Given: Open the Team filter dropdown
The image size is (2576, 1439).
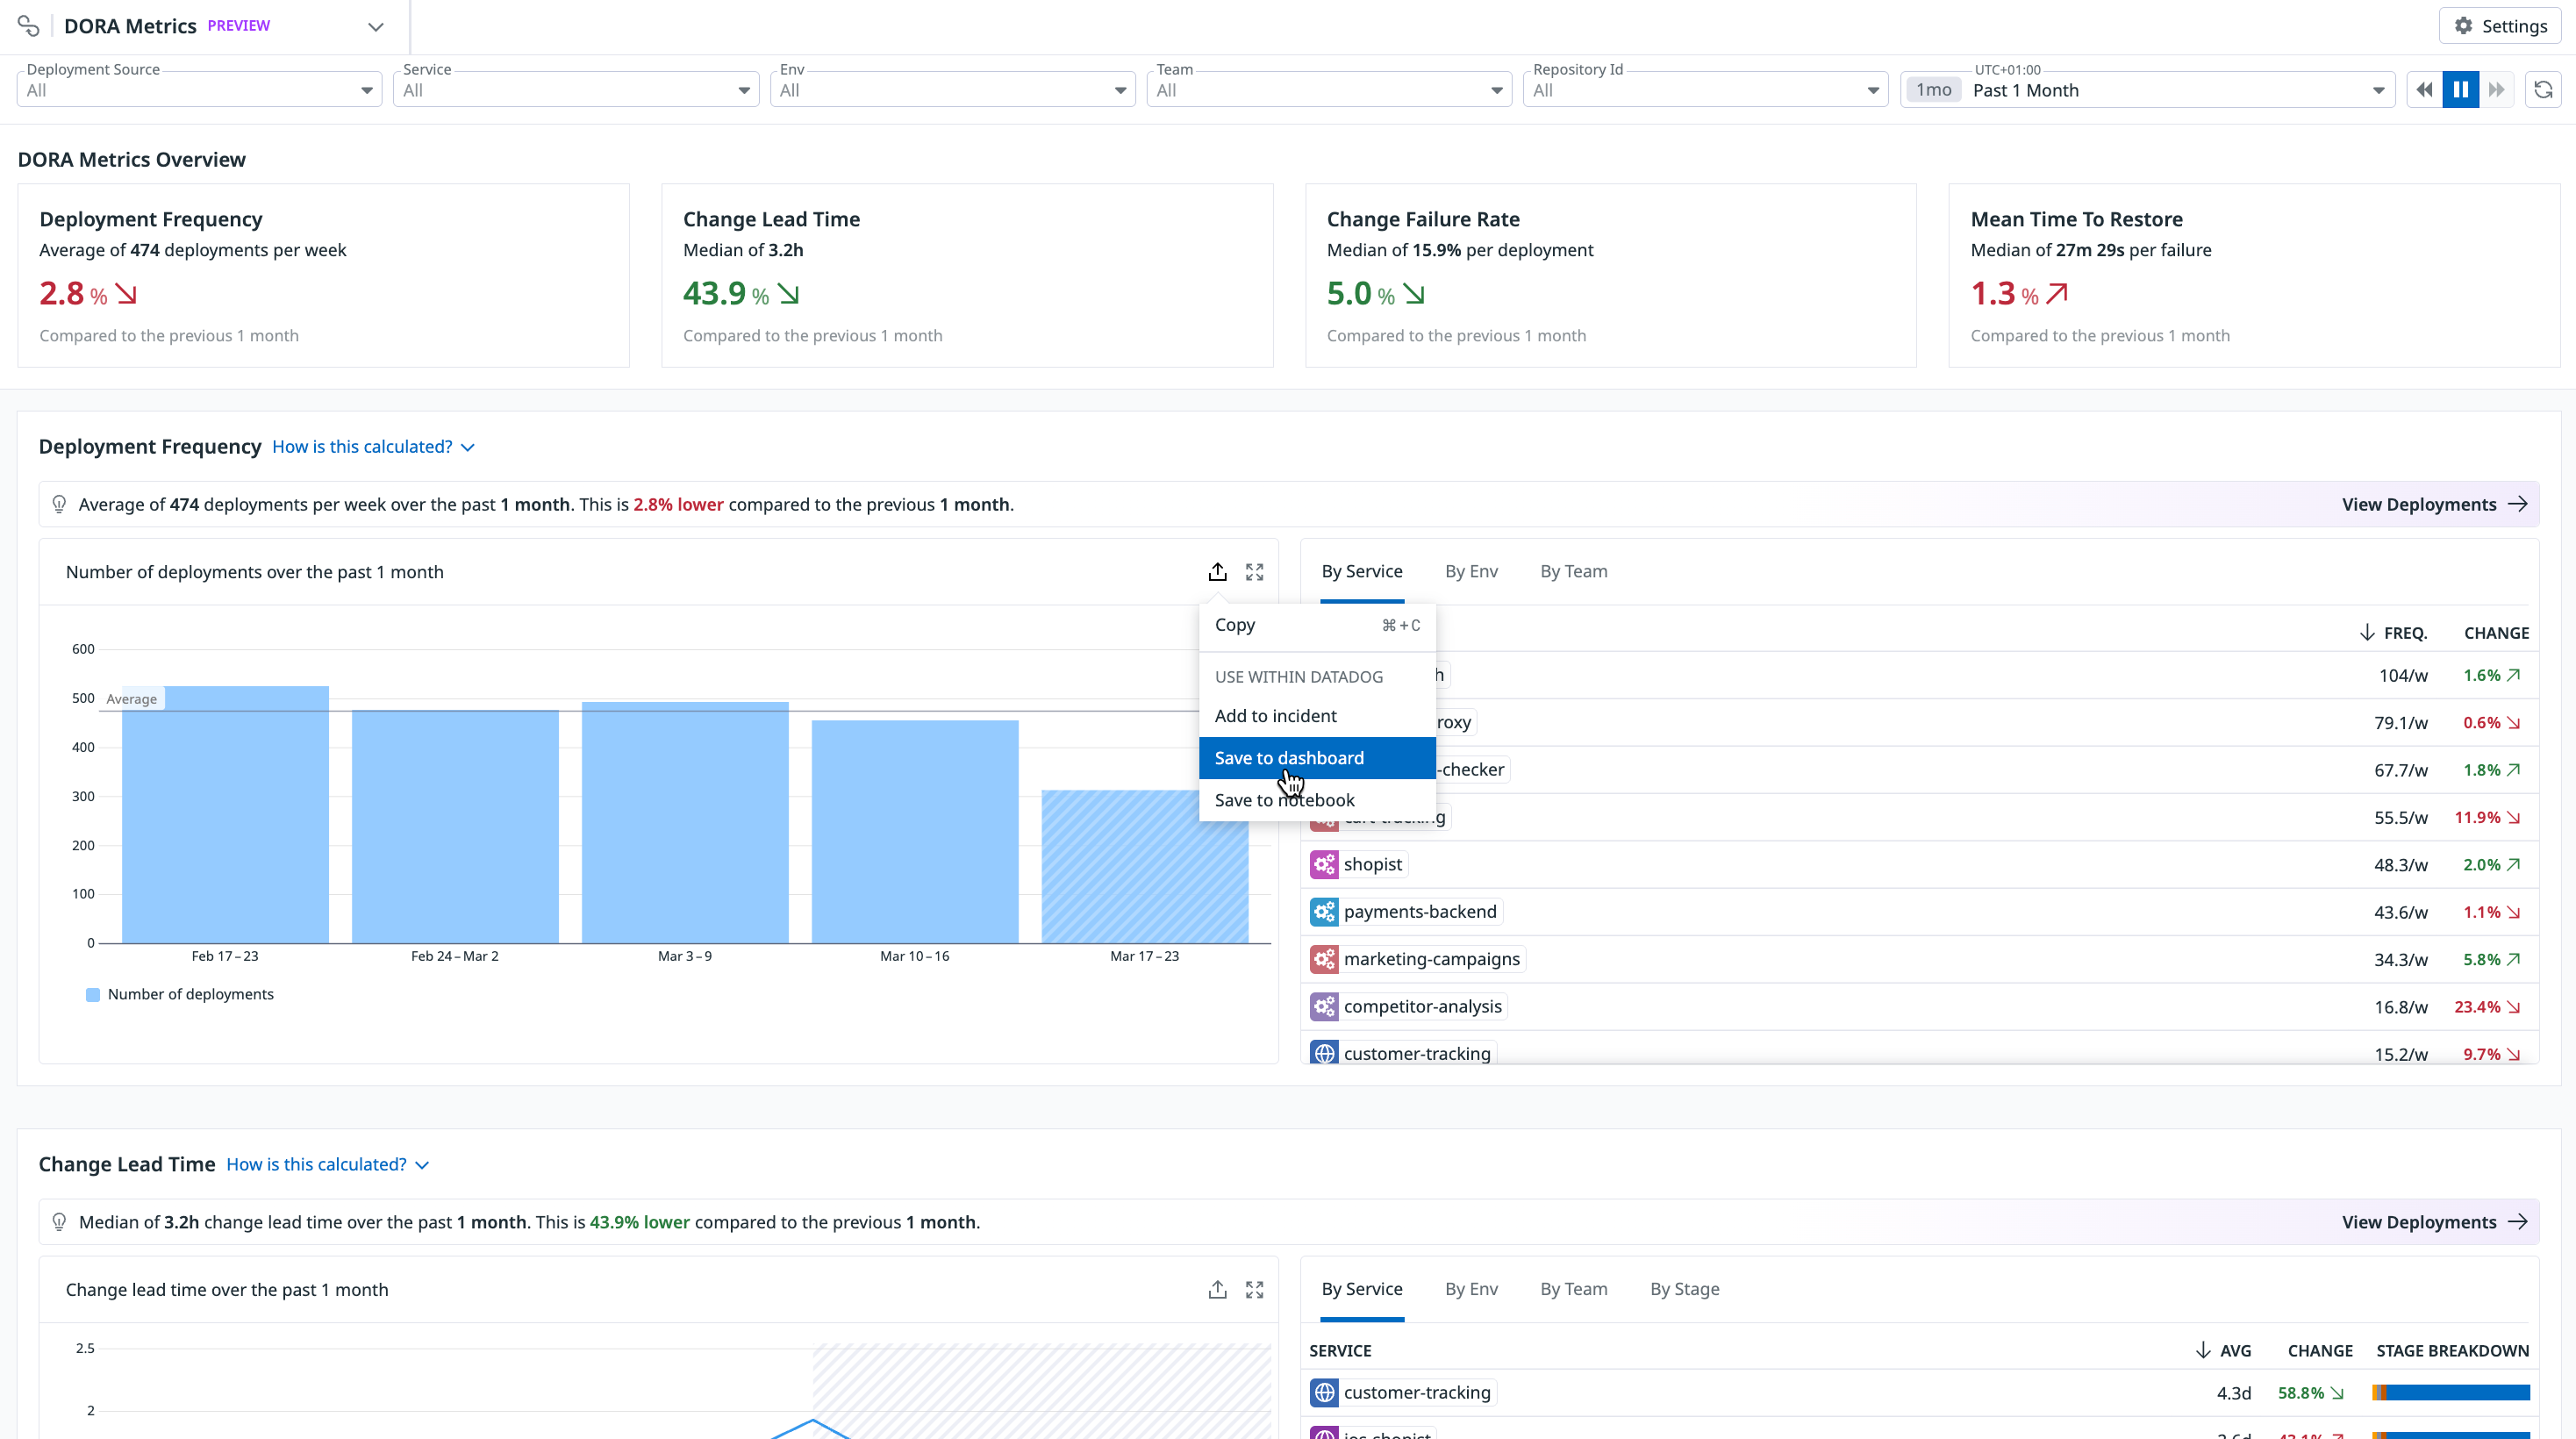Looking at the screenshot, I should [1329, 90].
